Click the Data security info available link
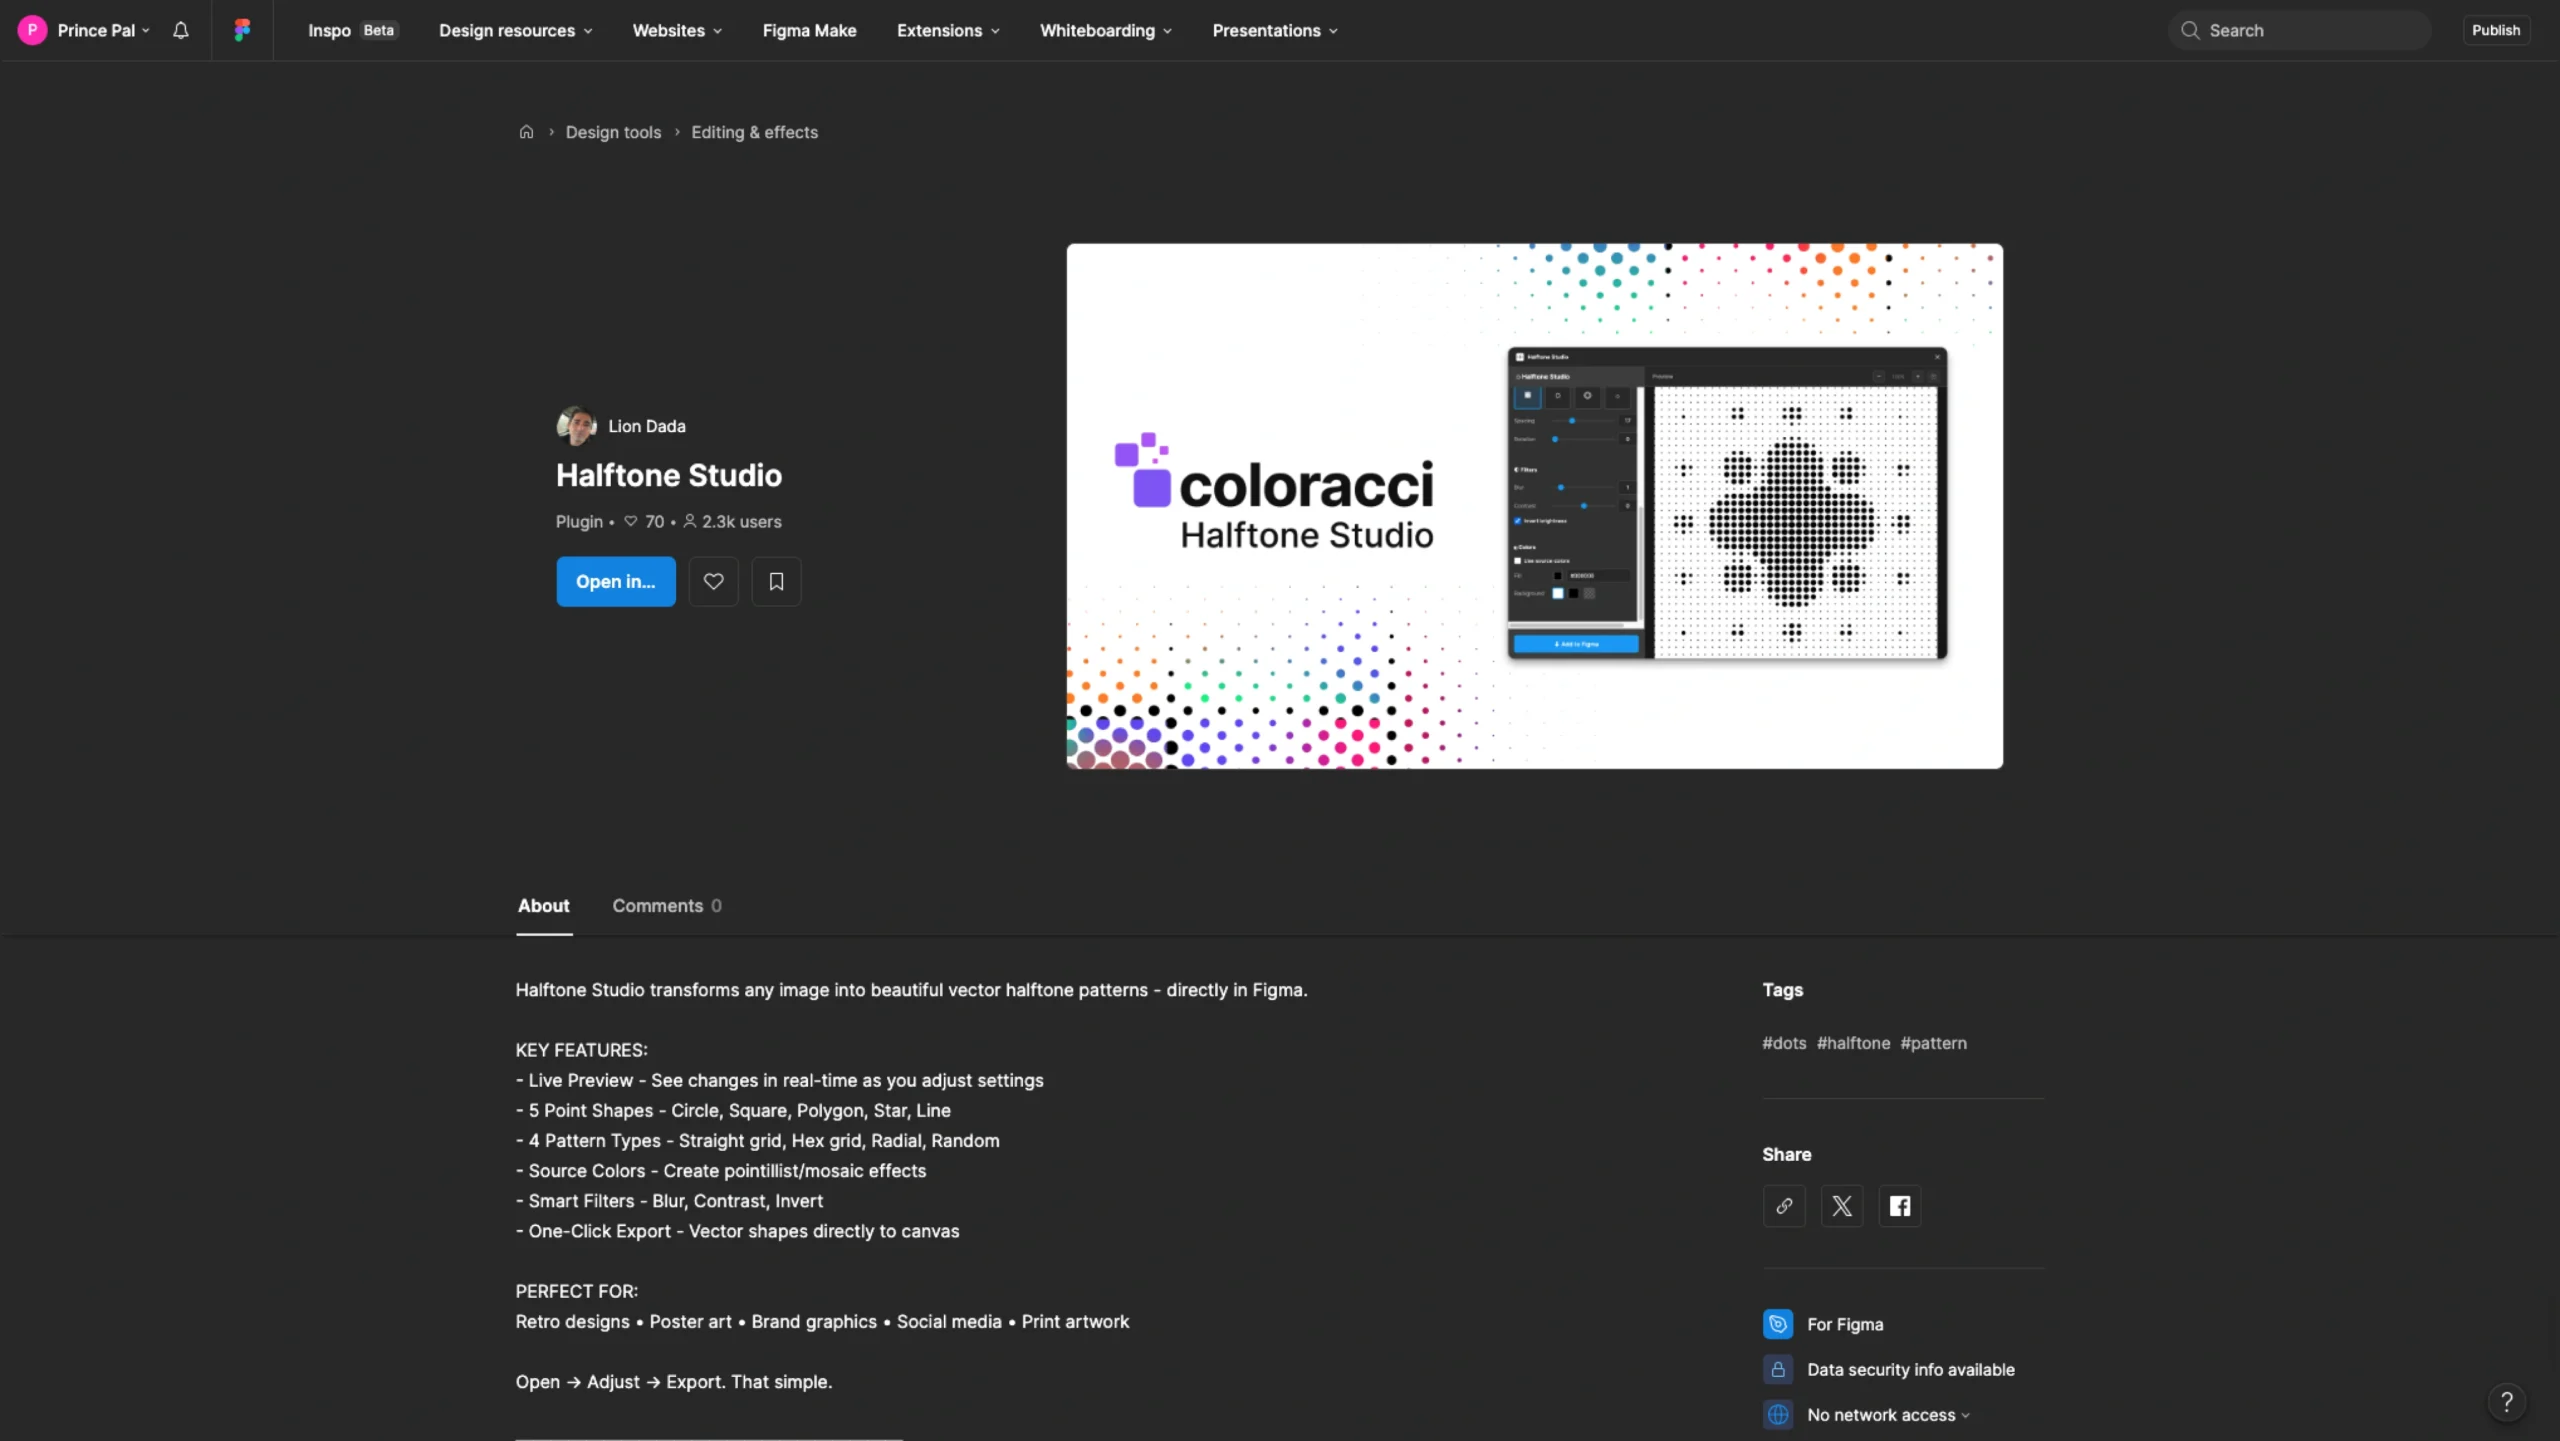Screen dimensions: 2560x1441 point(1910,1370)
